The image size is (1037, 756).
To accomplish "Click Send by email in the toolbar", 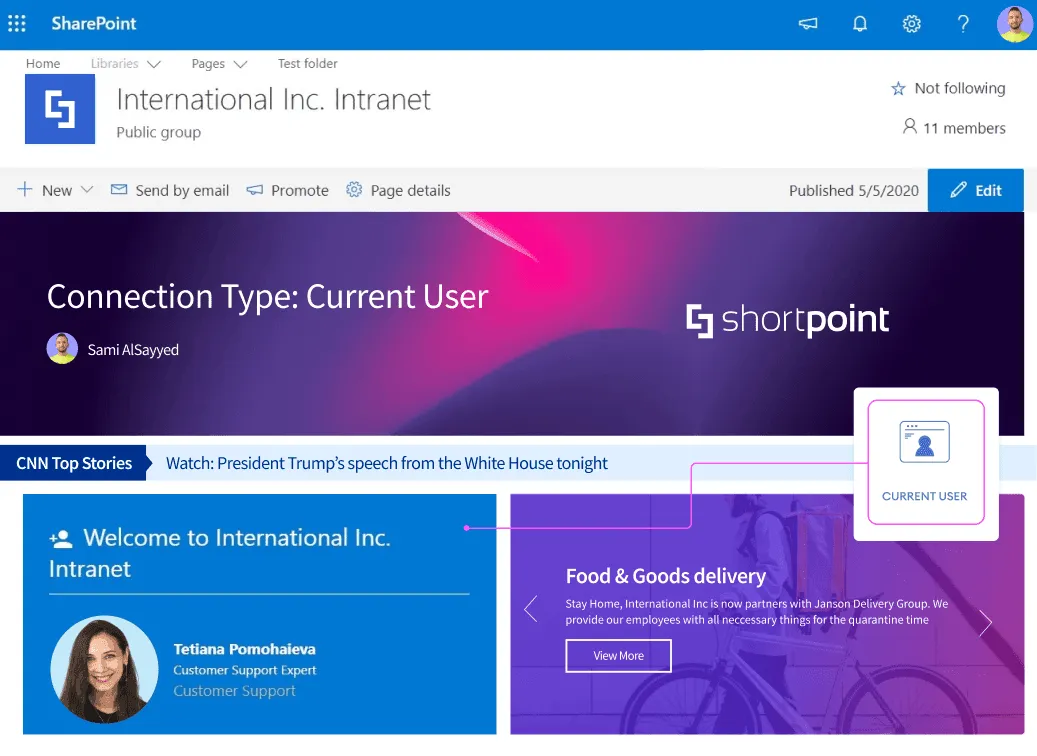I will coord(170,190).
